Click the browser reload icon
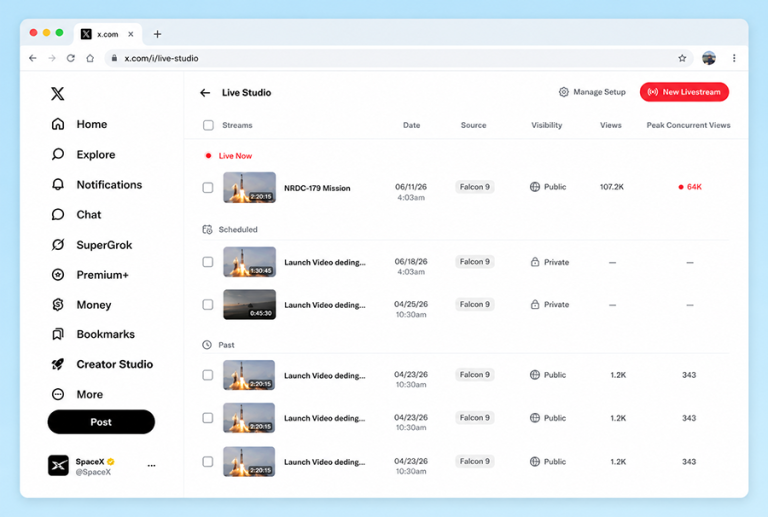The image size is (768, 517). [x=71, y=58]
